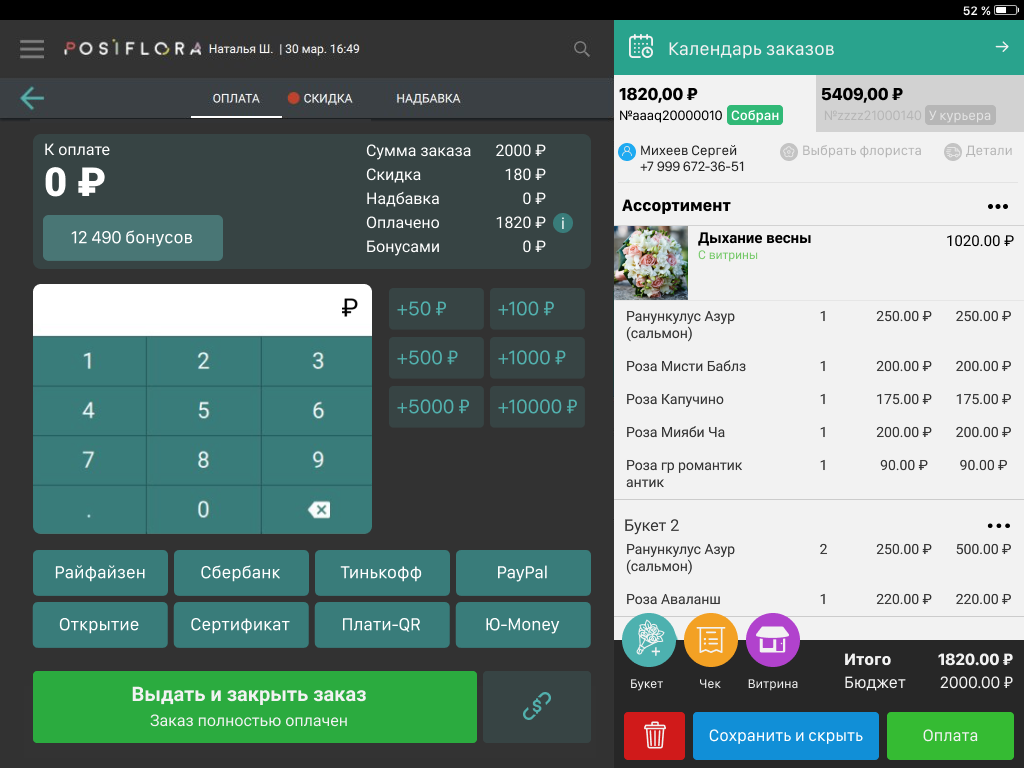
Task: Open the Чек receipt icon
Action: (x=711, y=640)
